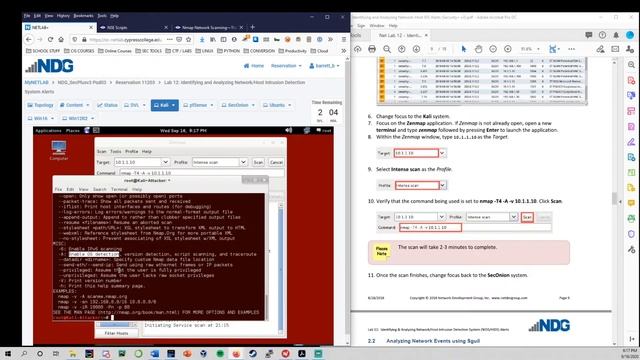Open Kali Applications menu
The height and width of the screenshot is (360, 640).
(48, 131)
